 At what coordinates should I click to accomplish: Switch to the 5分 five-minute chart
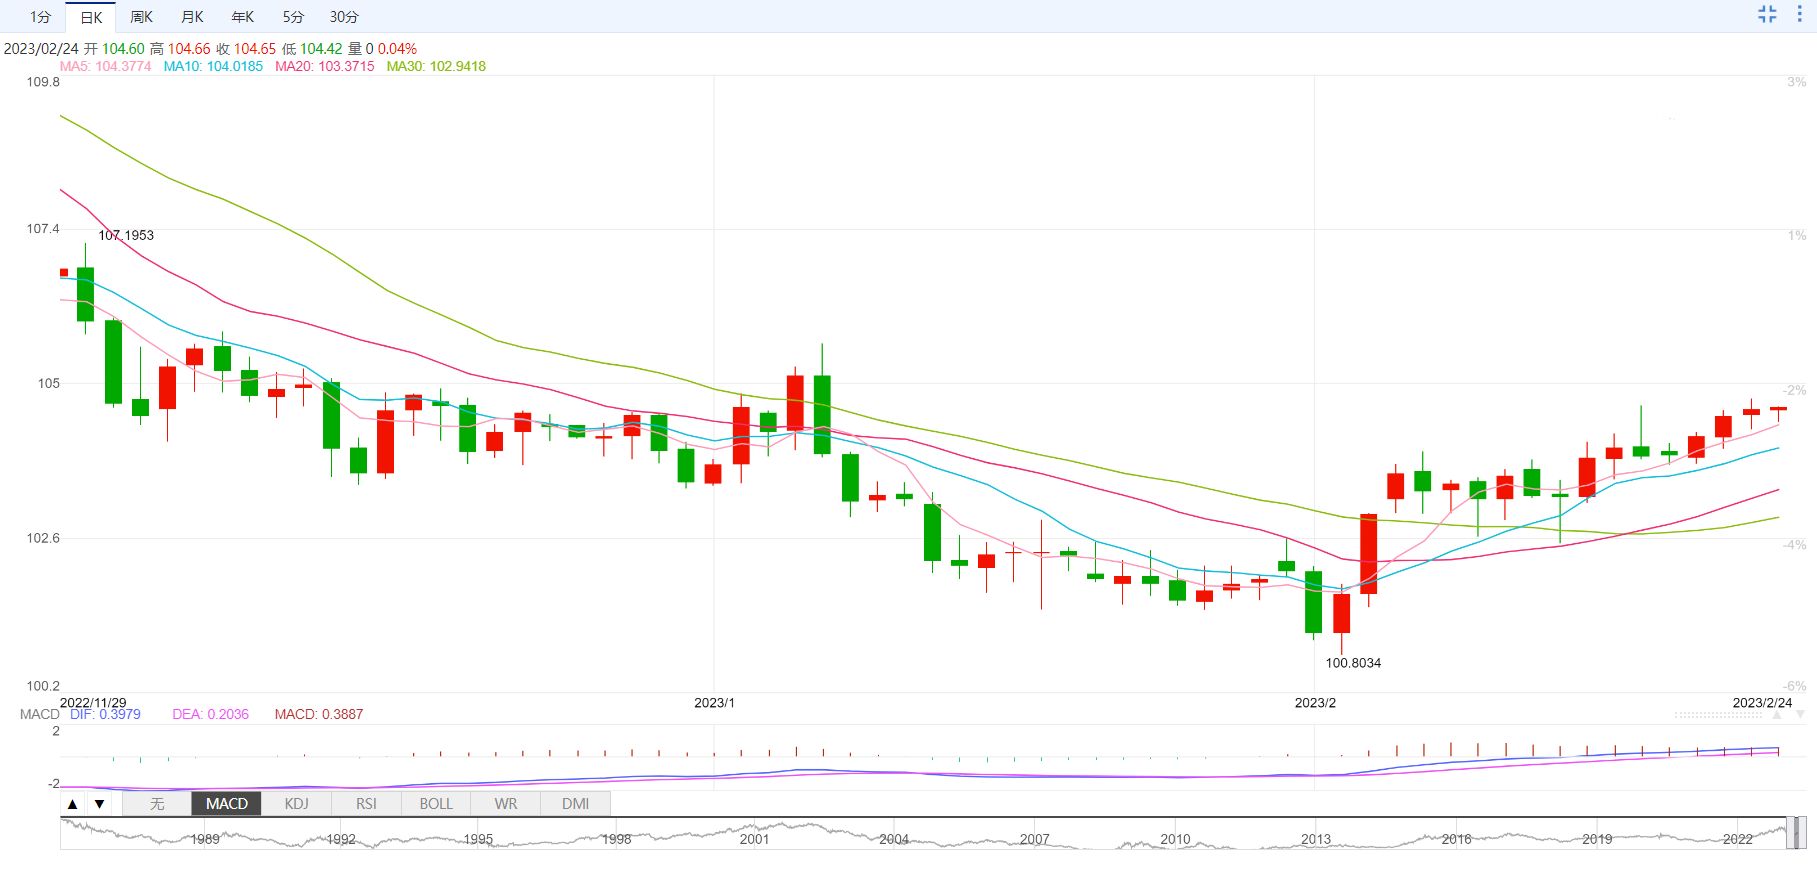tap(293, 17)
